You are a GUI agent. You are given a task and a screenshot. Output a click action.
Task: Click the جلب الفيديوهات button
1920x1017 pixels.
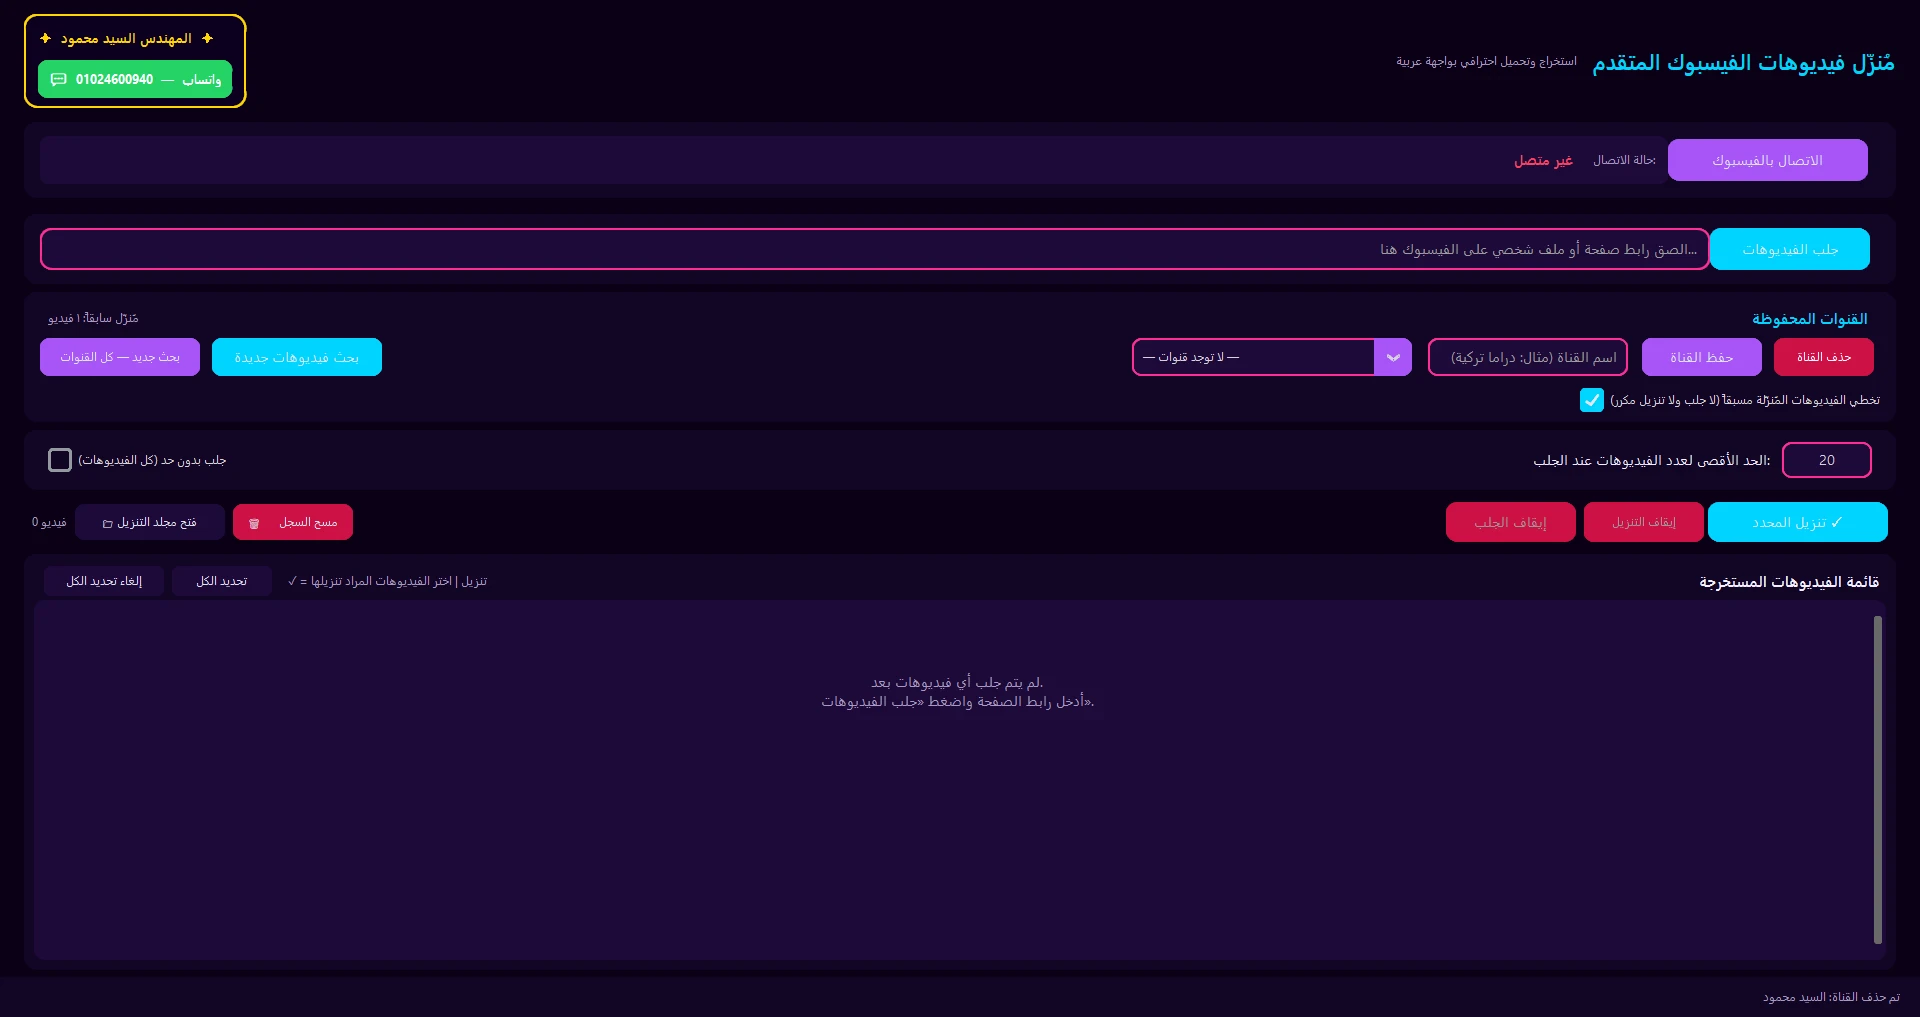pyautogui.click(x=1790, y=249)
